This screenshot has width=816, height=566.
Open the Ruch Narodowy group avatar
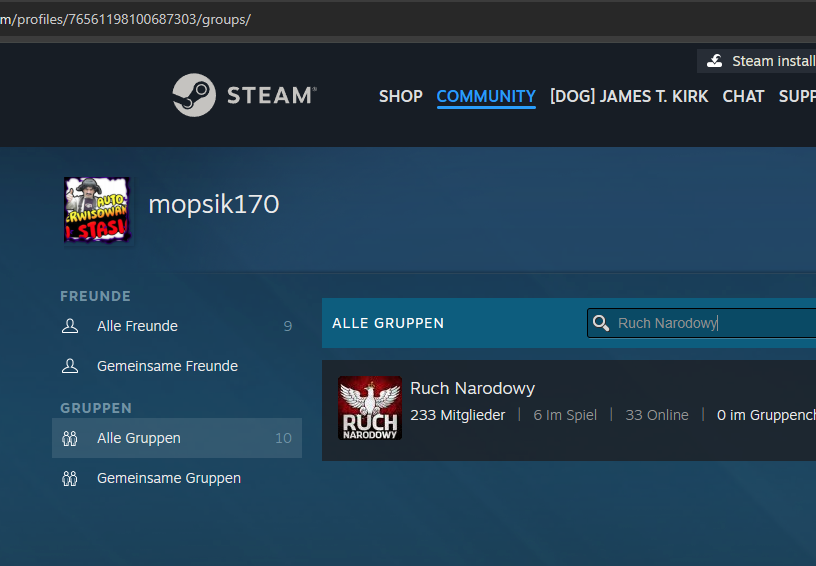[x=370, y=408]
